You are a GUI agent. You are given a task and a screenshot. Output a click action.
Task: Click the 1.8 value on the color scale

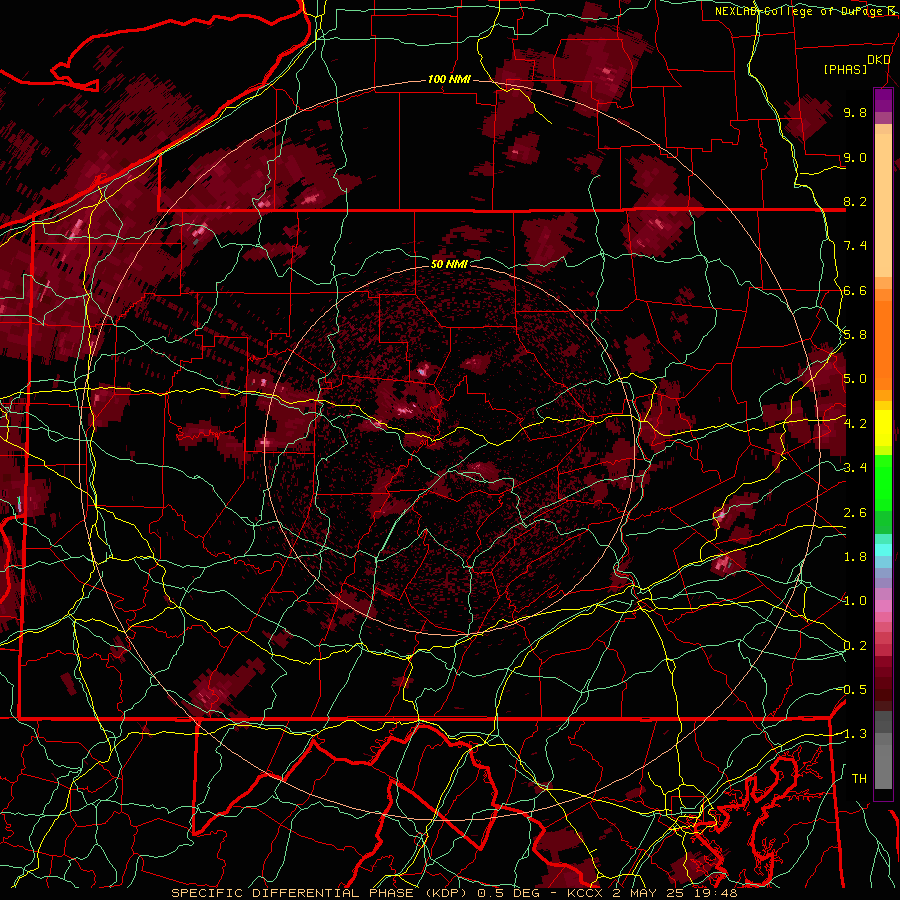pyautogui.click(x=855, y=557)
